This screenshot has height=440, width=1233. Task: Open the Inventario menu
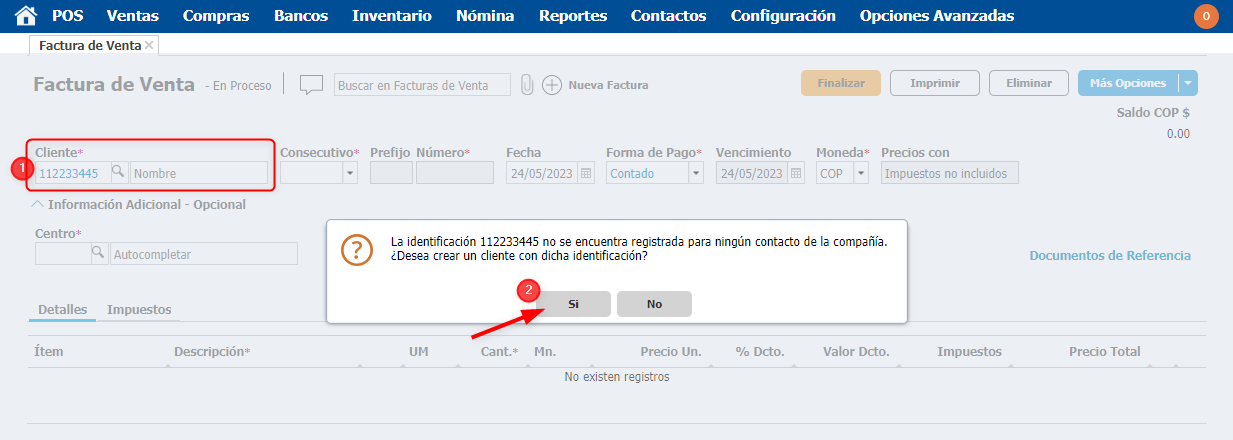pos(392,16)
